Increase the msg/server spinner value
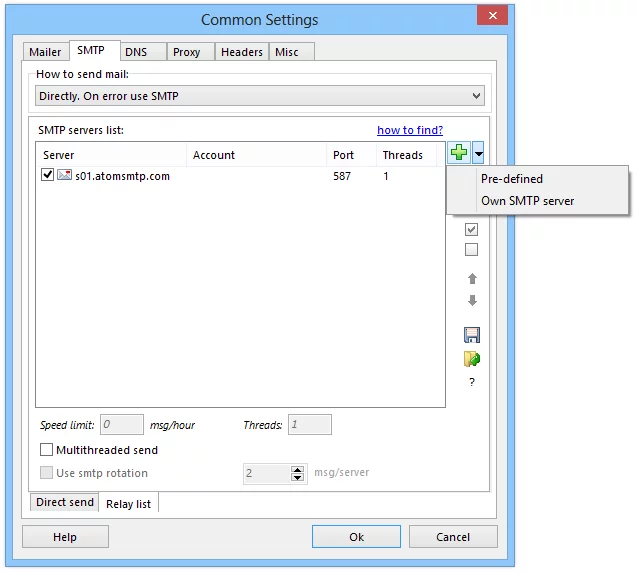The image size is (636, 572). point(297,468)
